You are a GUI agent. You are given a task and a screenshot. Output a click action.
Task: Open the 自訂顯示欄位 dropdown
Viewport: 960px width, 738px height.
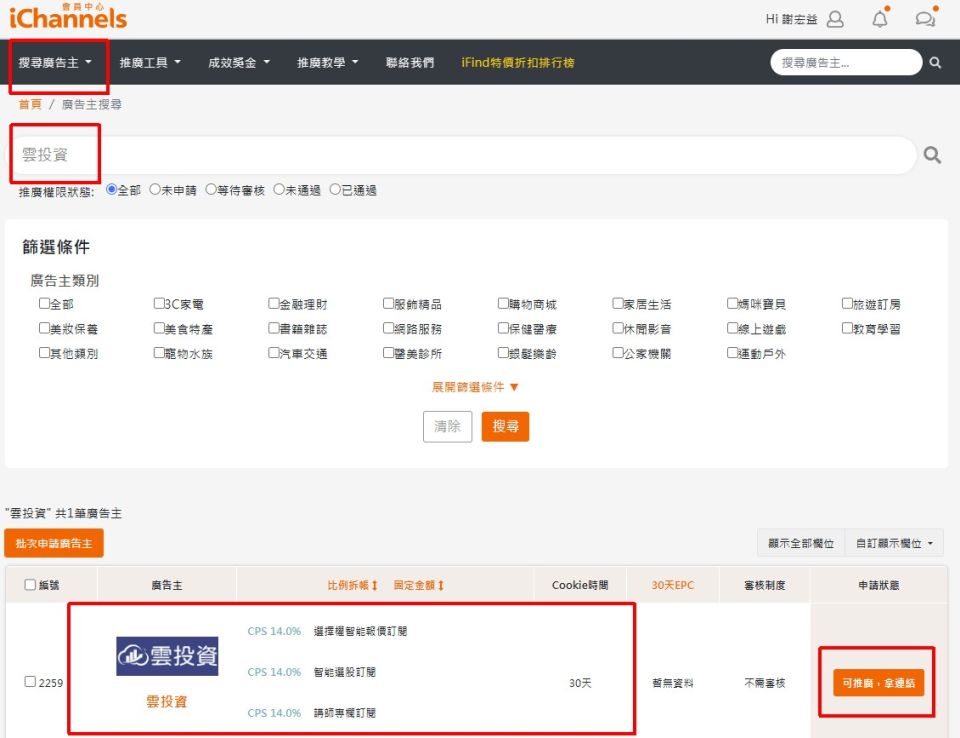tap(894, 543)
